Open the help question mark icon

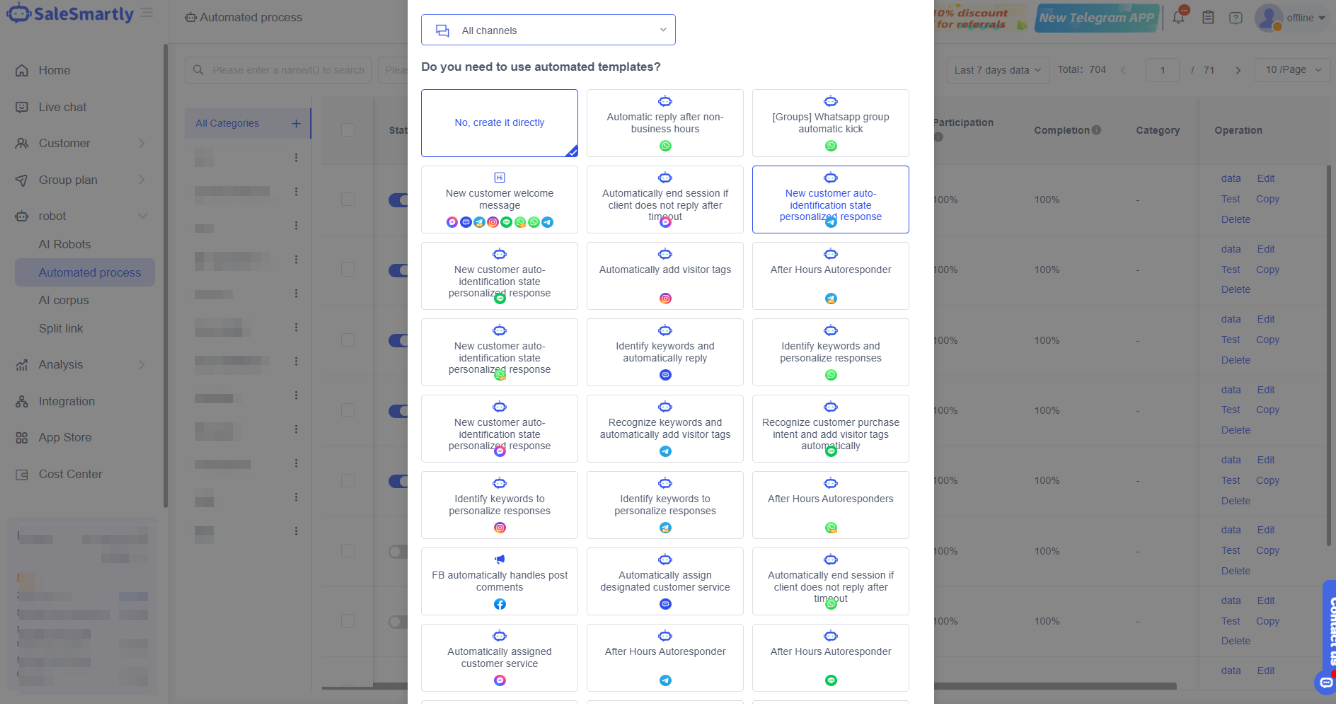1236,18
